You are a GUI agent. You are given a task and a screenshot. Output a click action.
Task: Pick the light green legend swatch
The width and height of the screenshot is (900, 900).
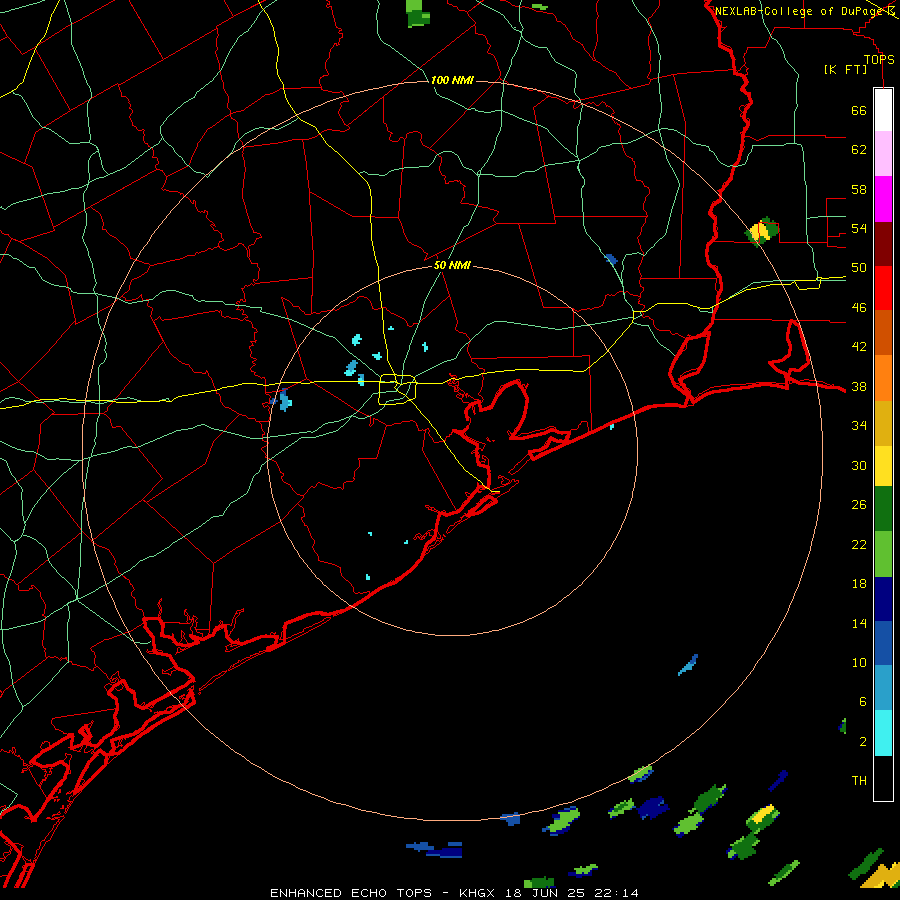tap(883, 554)
